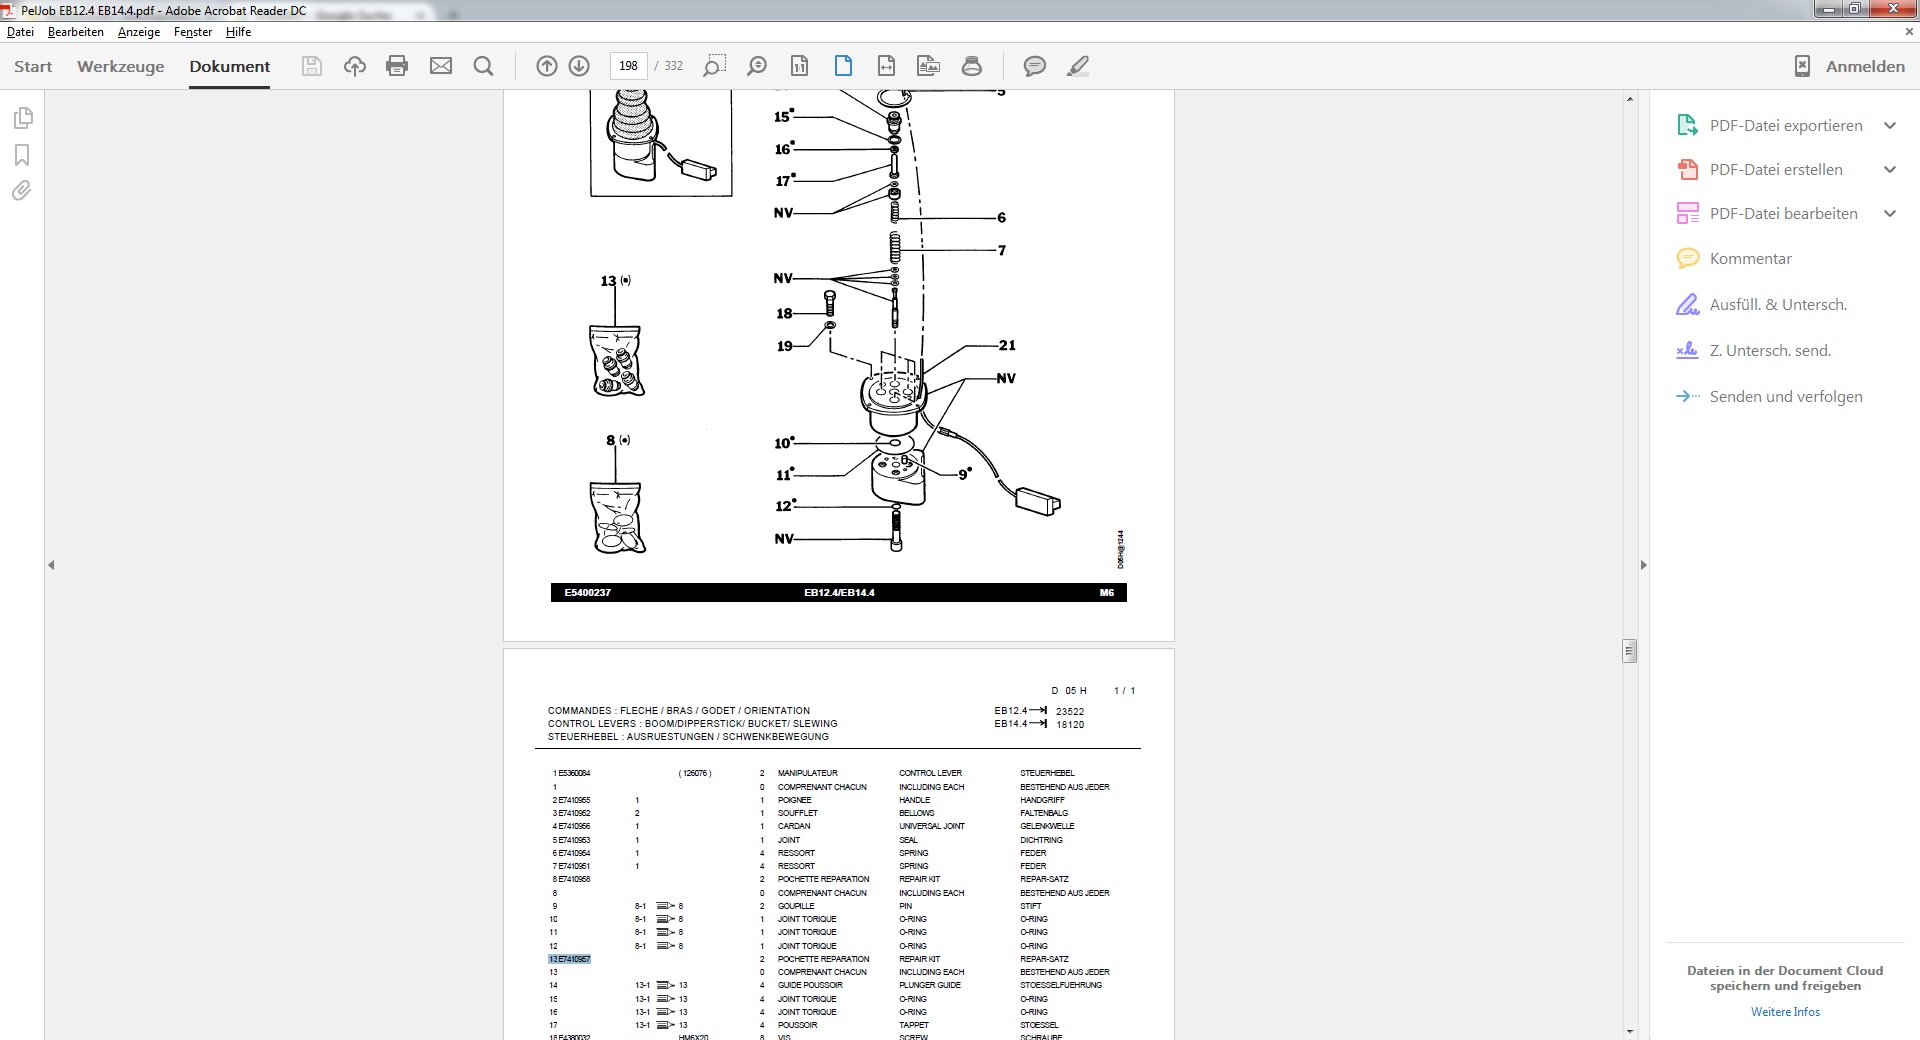
Task: Open stamp tool in toolbar
Action: click(x=971, y=66)
